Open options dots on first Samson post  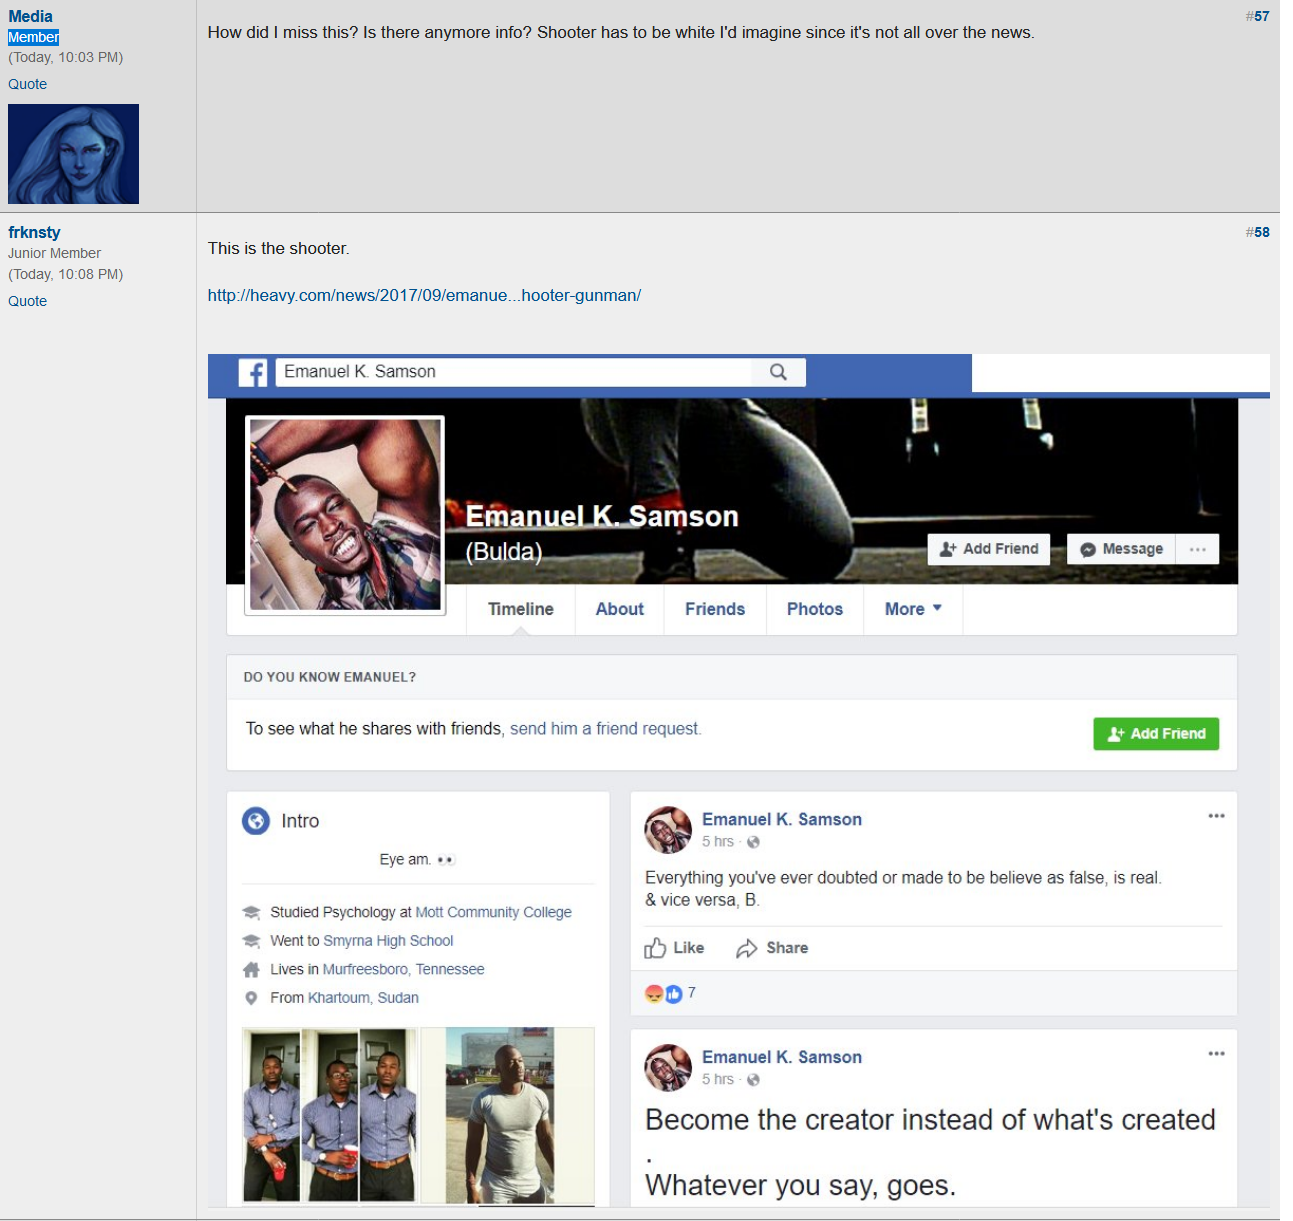tap(1216, 816)
